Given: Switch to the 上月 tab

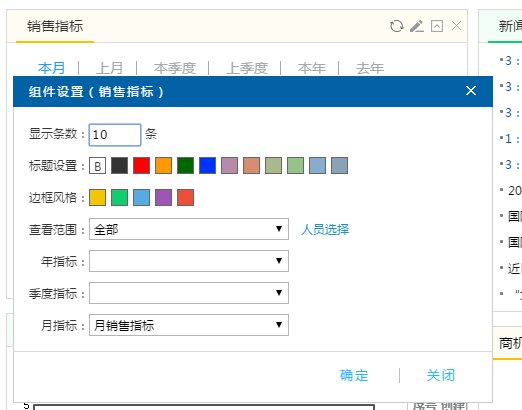Looking at the screenshot, I should click(x=109, y=68).
